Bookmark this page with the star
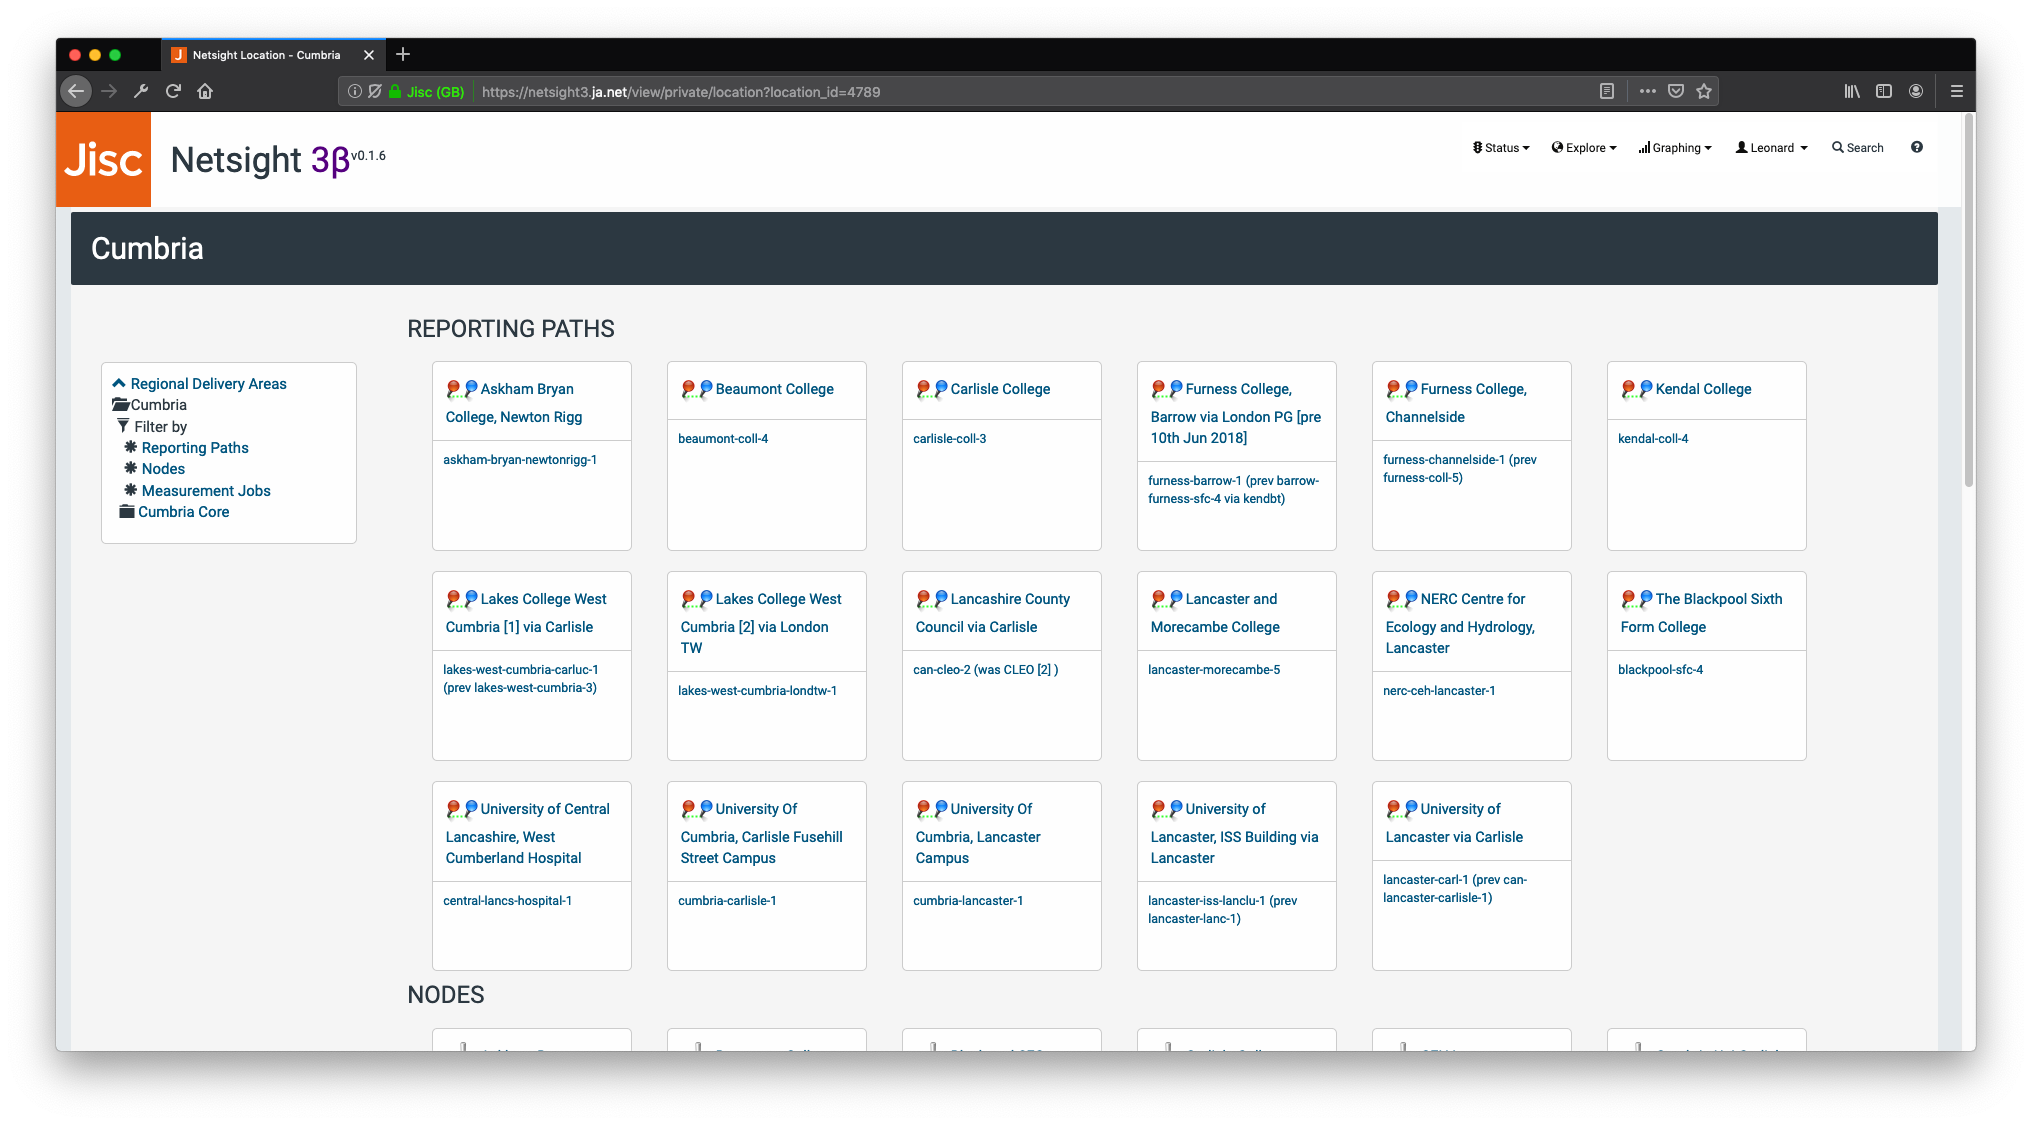Image resolution: width=2032 pixels, height=1125 pixels. pos(1704,91)
